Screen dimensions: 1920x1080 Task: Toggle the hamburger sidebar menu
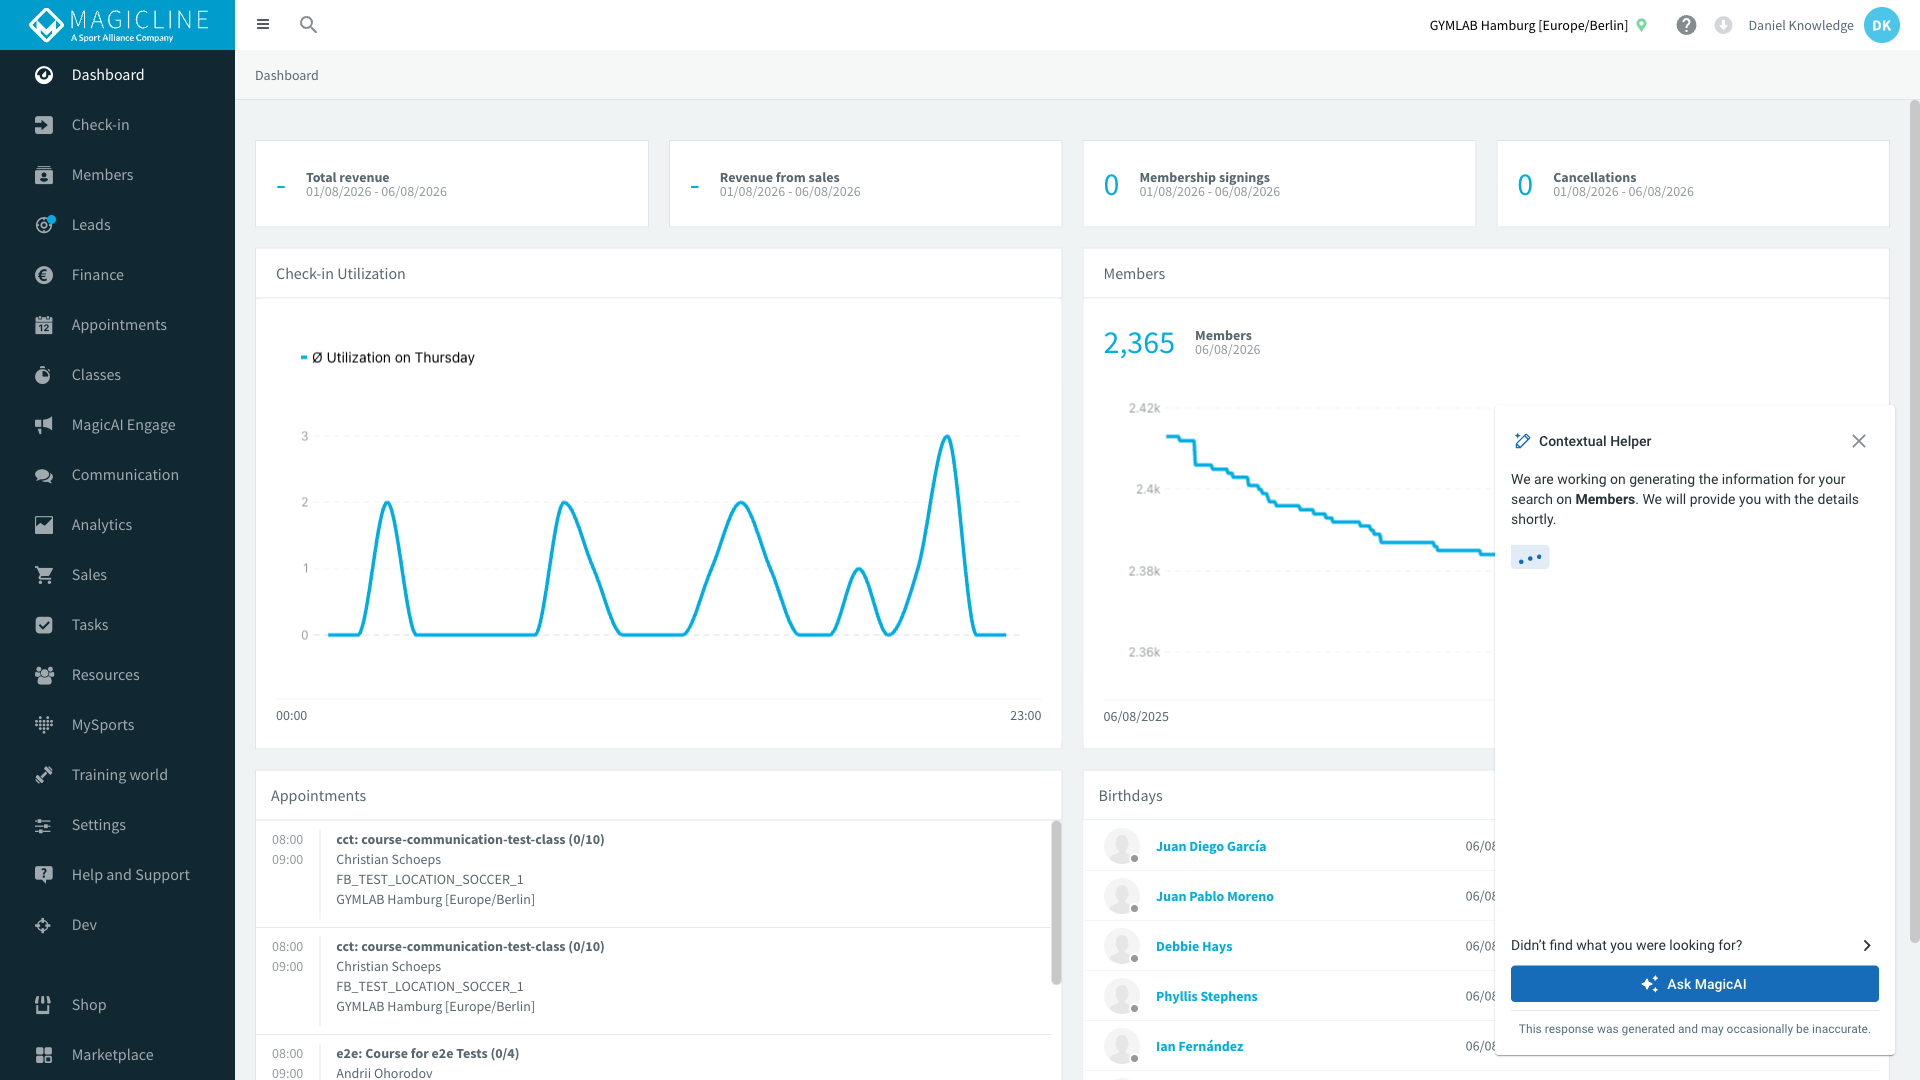point(263,24)
